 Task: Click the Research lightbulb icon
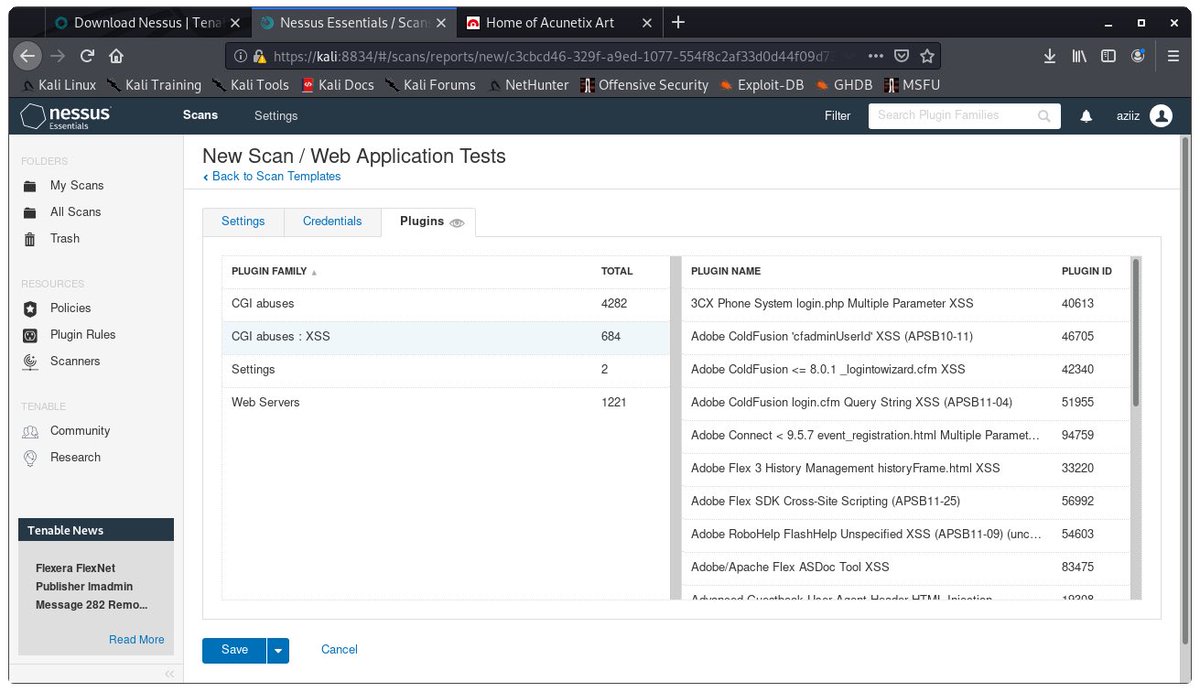(x=30, y=457)
